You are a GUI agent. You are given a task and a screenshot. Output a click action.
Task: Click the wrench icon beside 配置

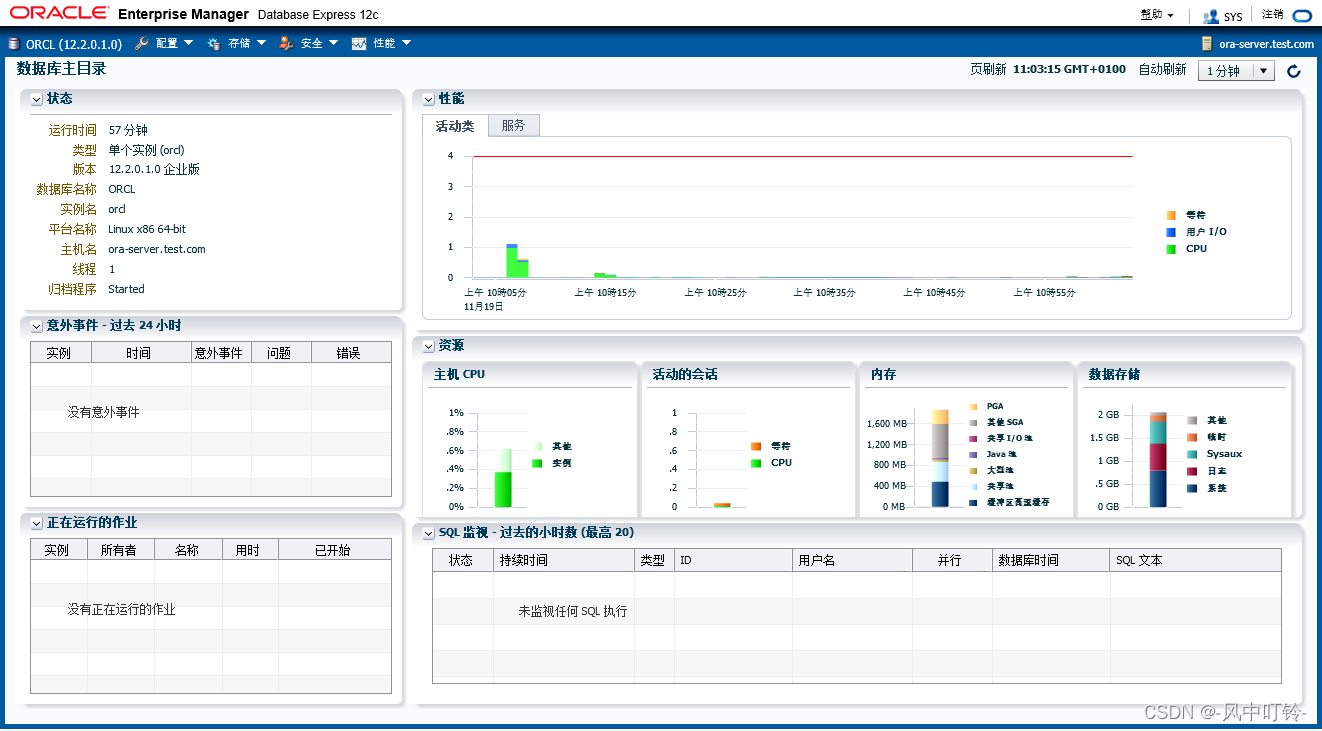click(142, 44)
